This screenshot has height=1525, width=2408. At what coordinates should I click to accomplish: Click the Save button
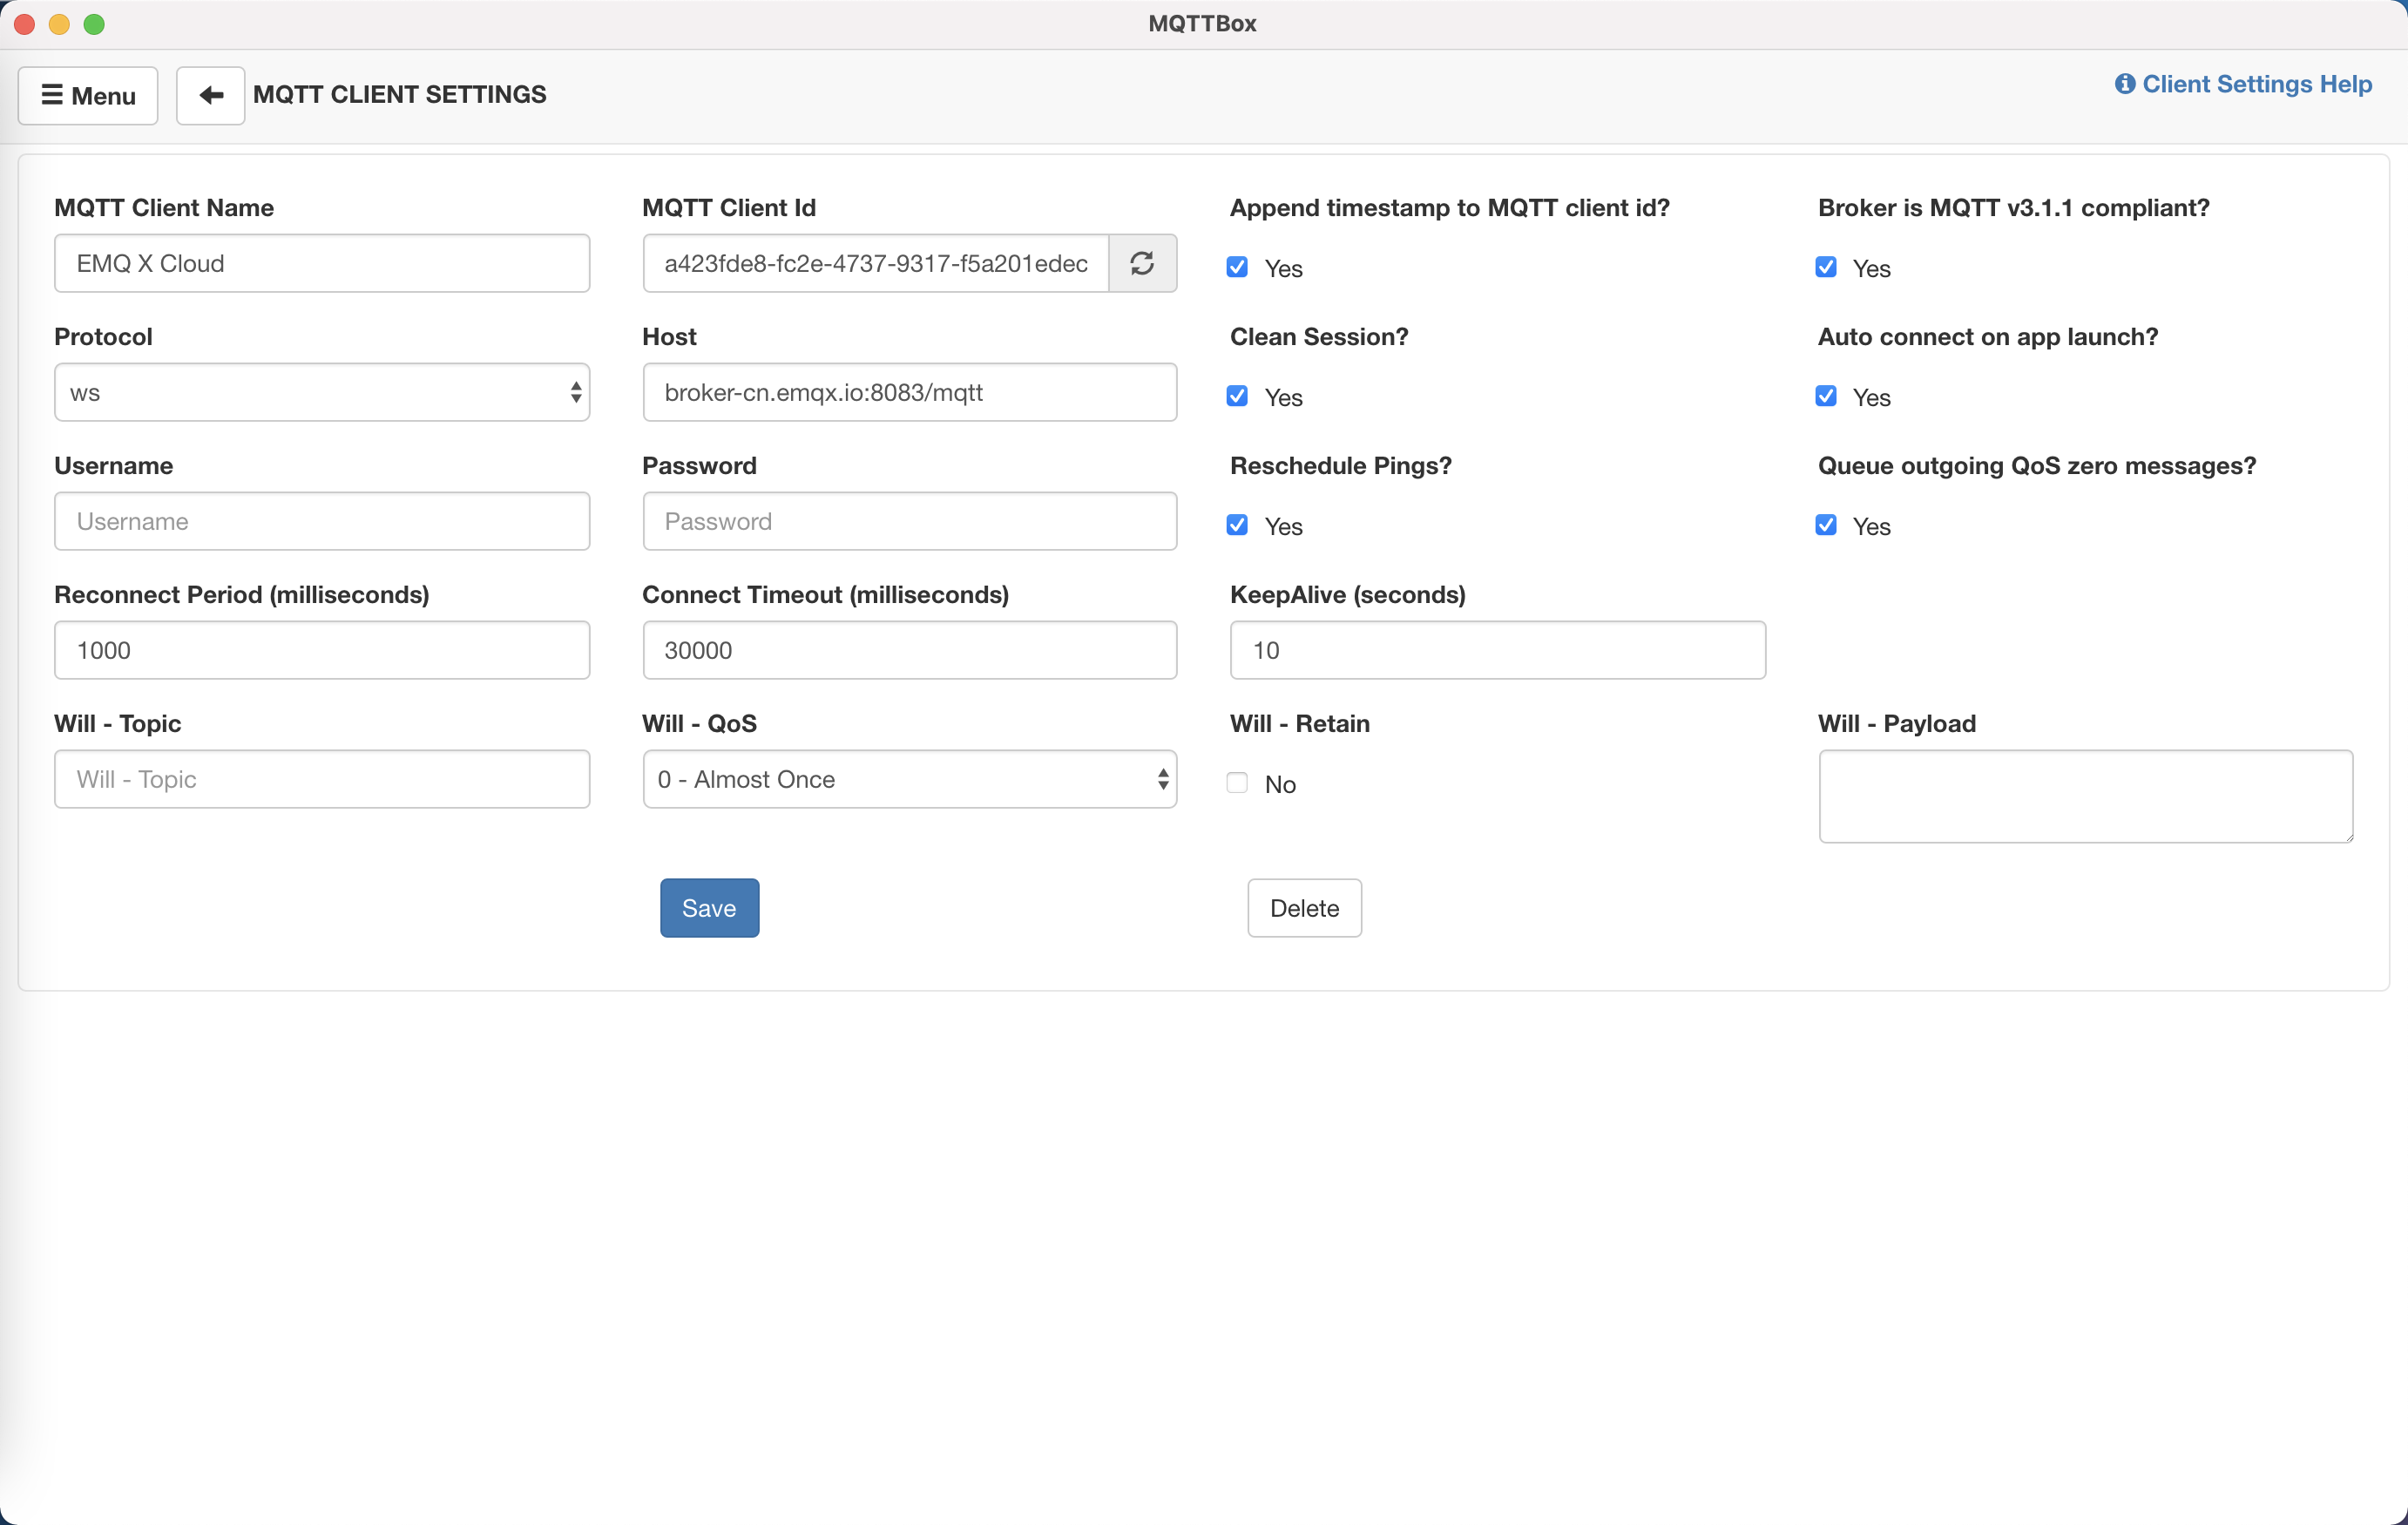pyautogui.click(x=709, y=909)
